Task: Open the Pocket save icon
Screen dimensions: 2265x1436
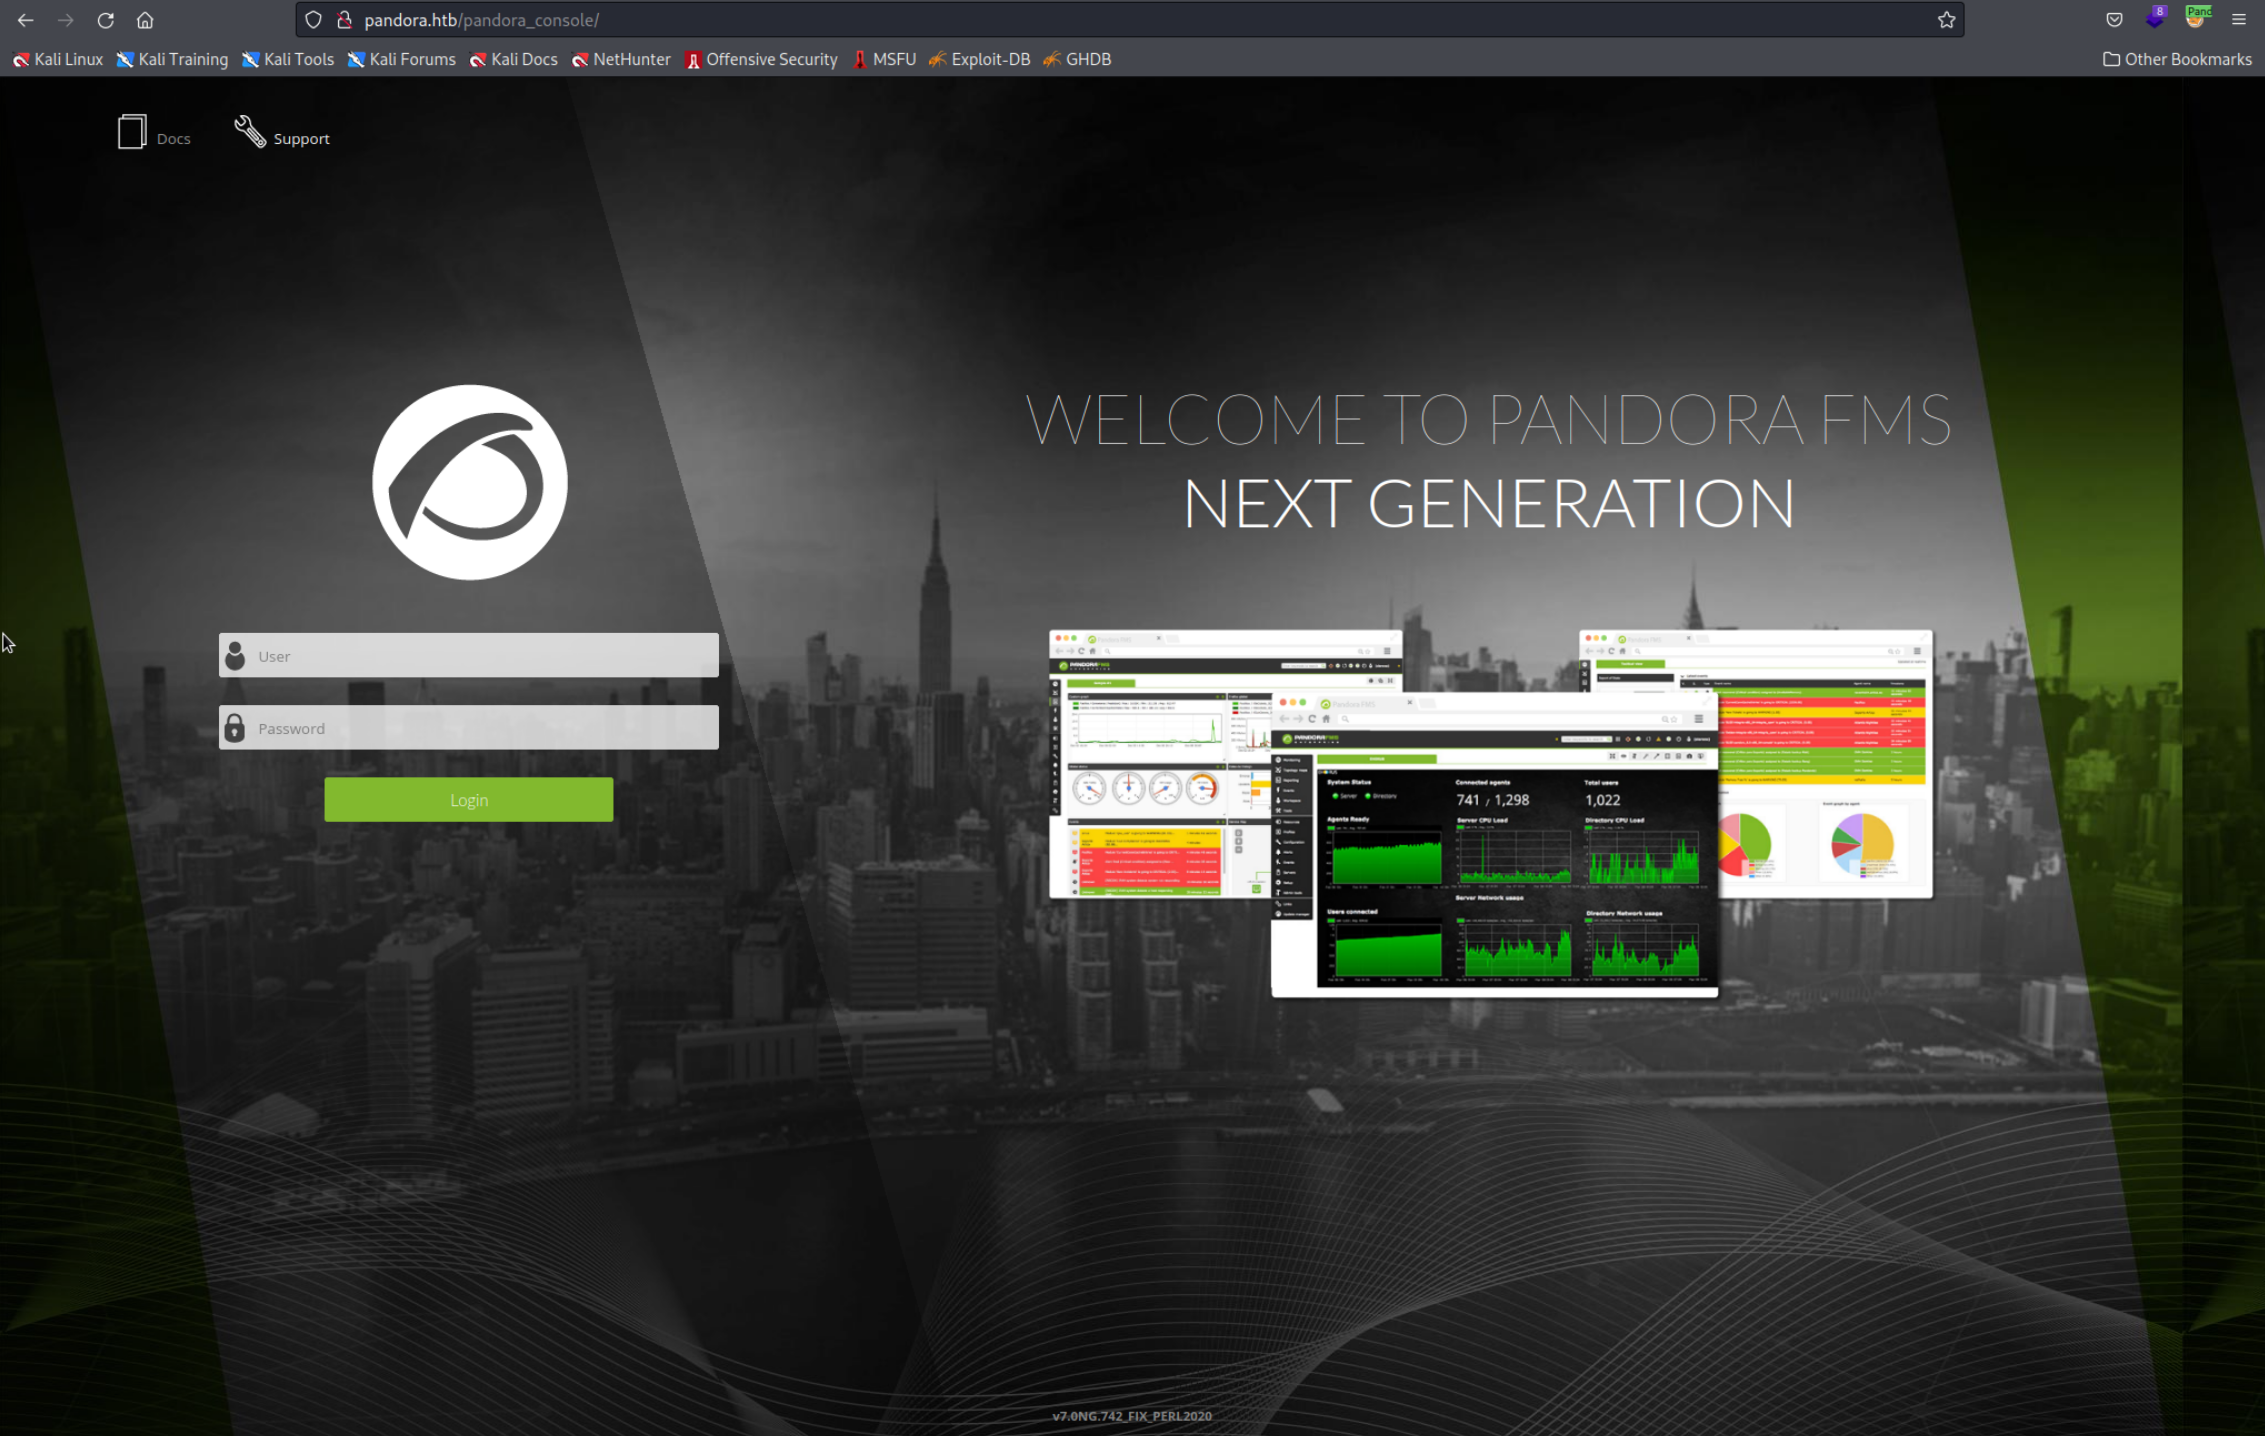Action: point(2114,20)
